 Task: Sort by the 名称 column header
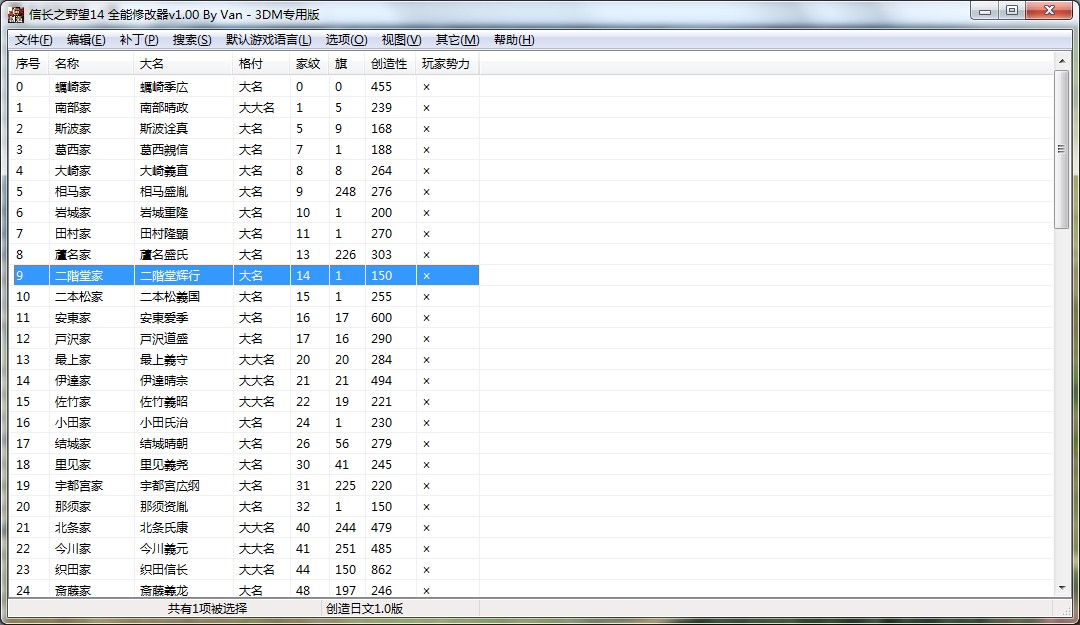tap(91, 63)
